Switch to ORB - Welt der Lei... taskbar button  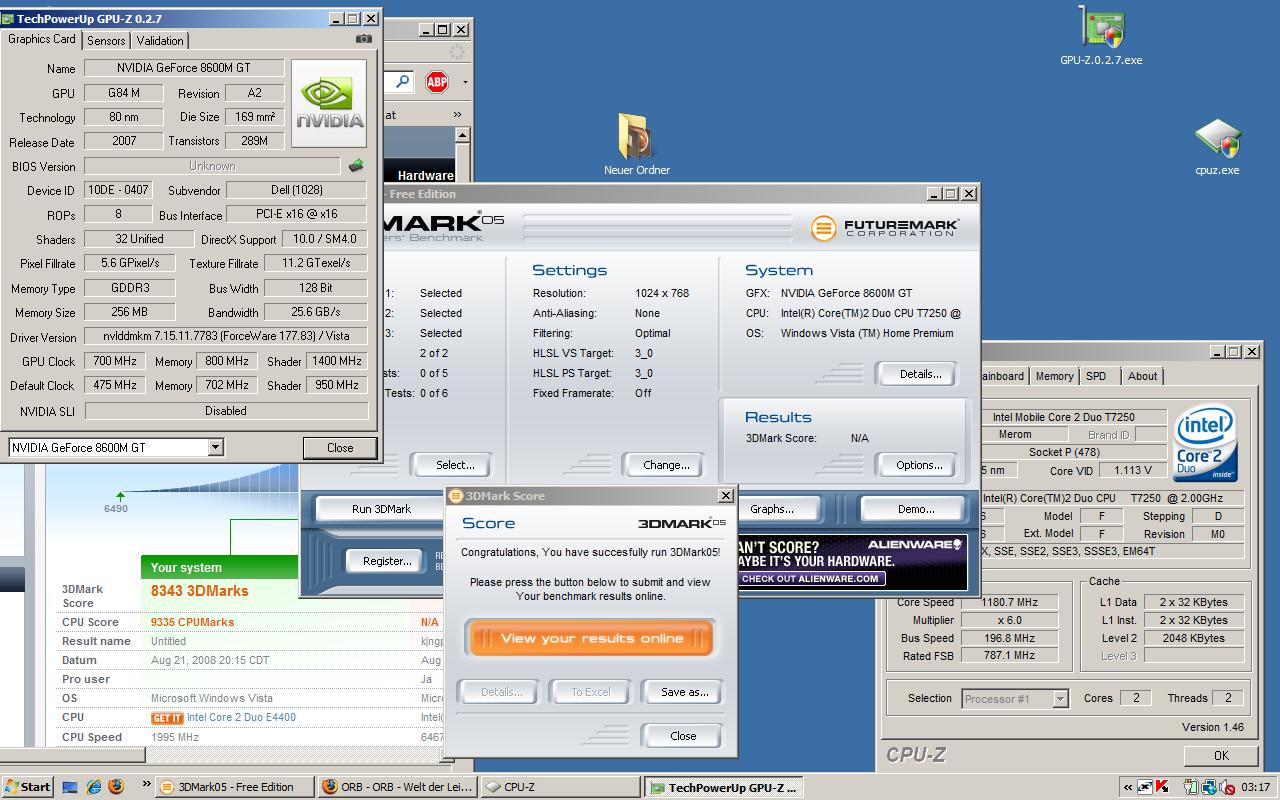coord(397,787)
